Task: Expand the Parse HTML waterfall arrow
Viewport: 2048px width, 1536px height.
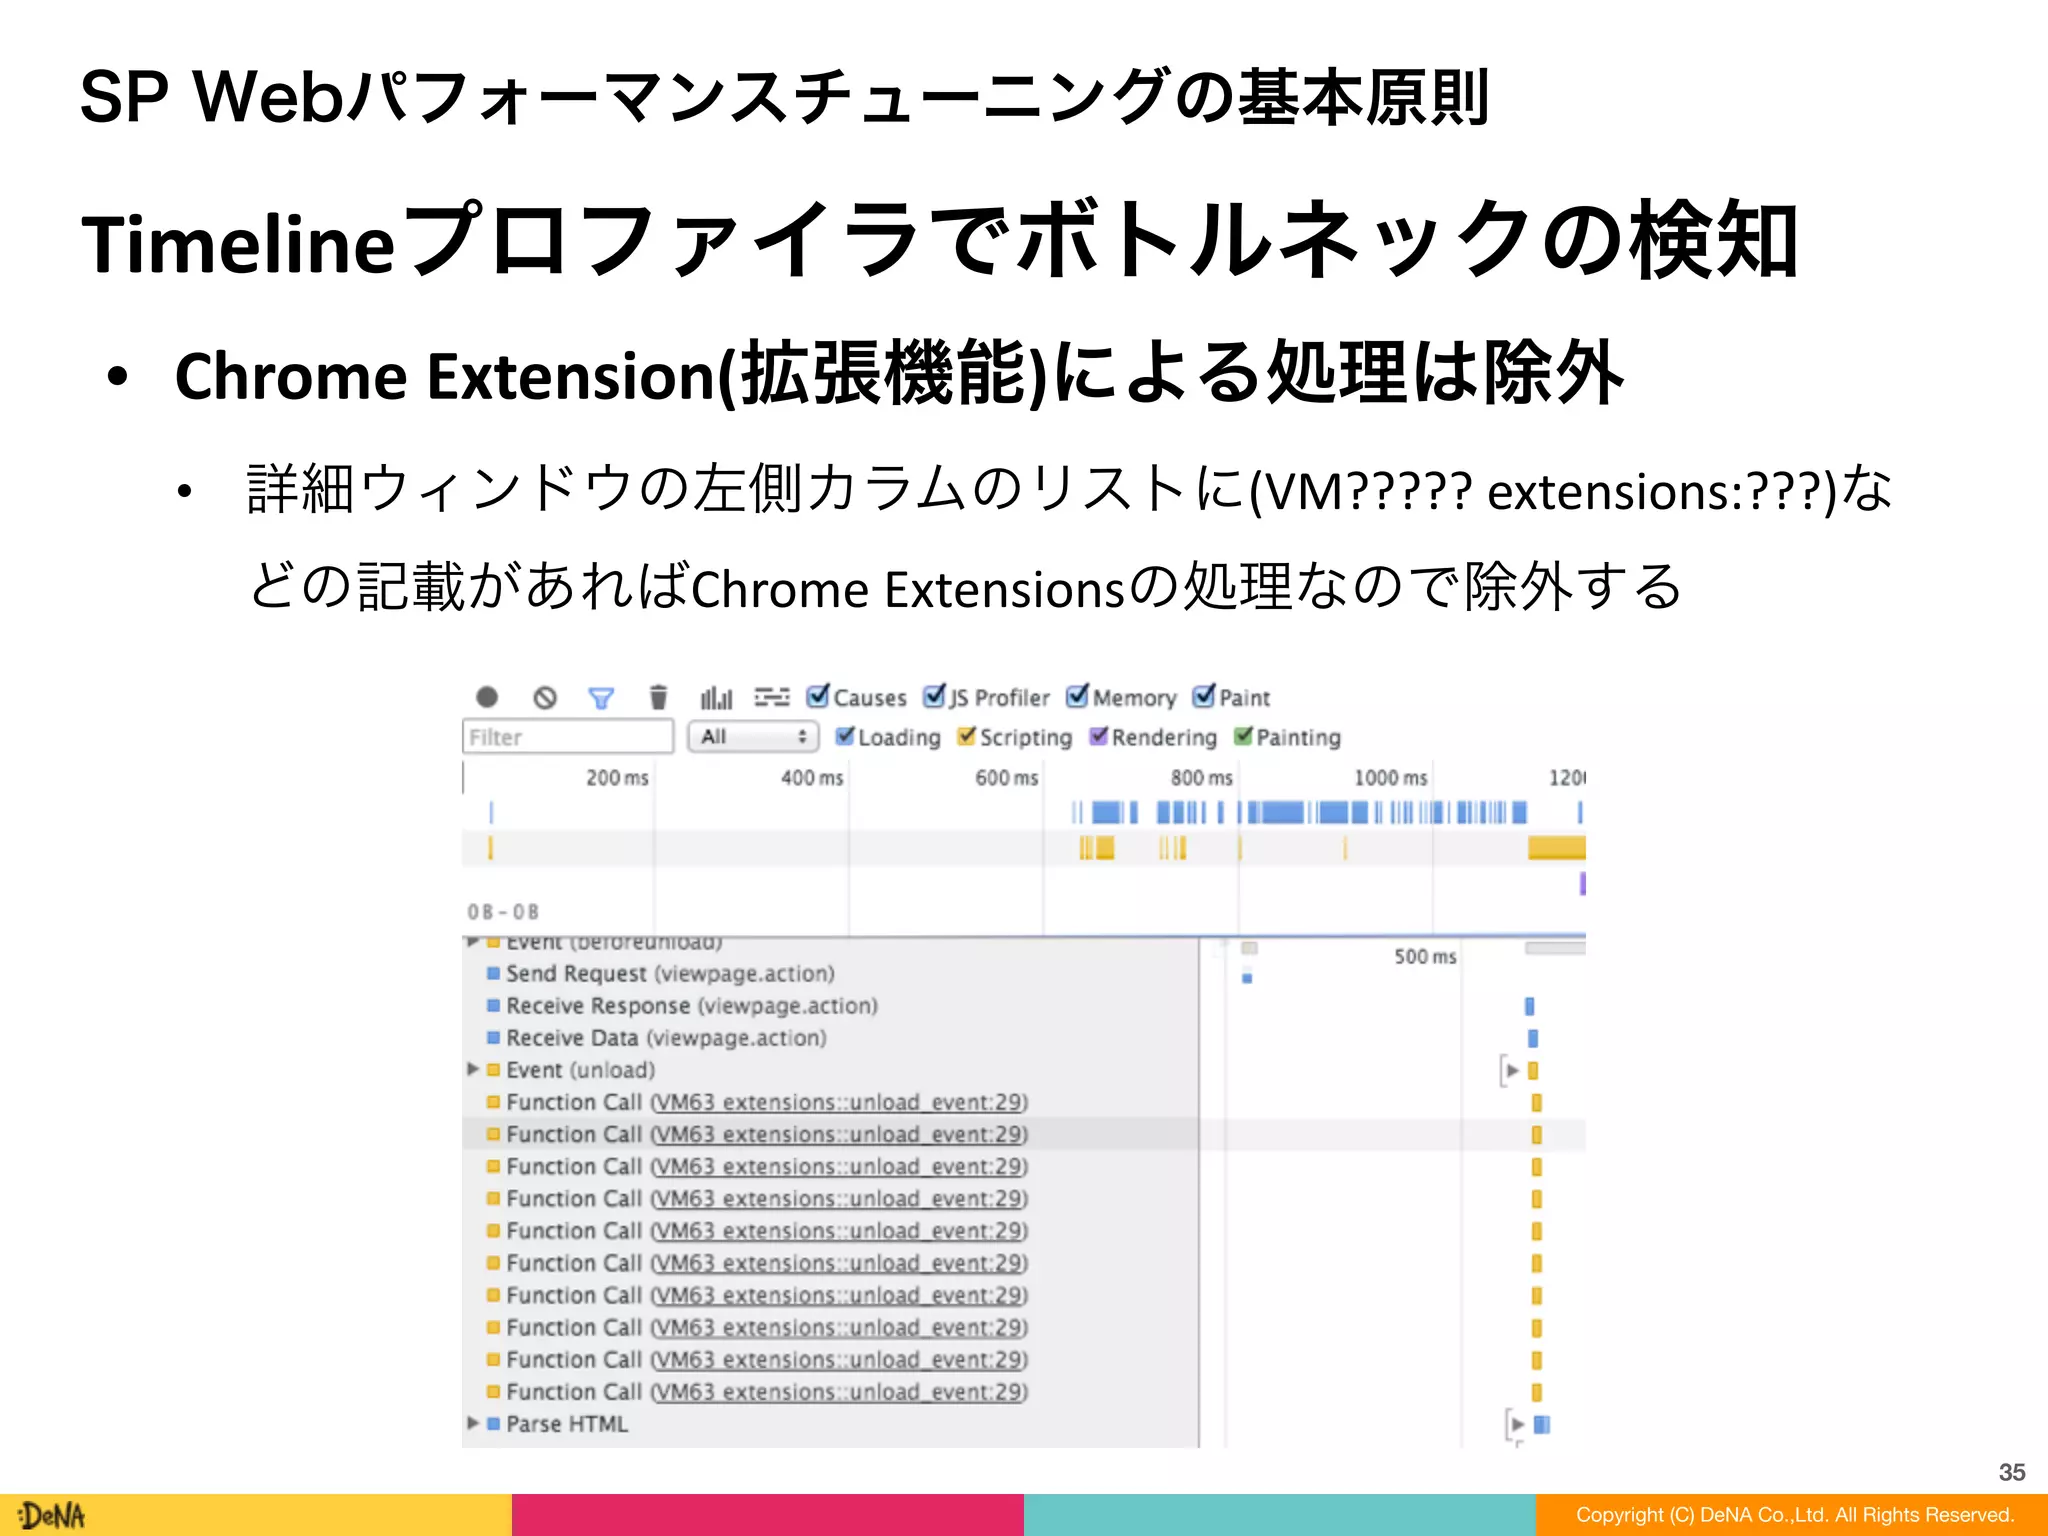Action: [1518, 1424]
